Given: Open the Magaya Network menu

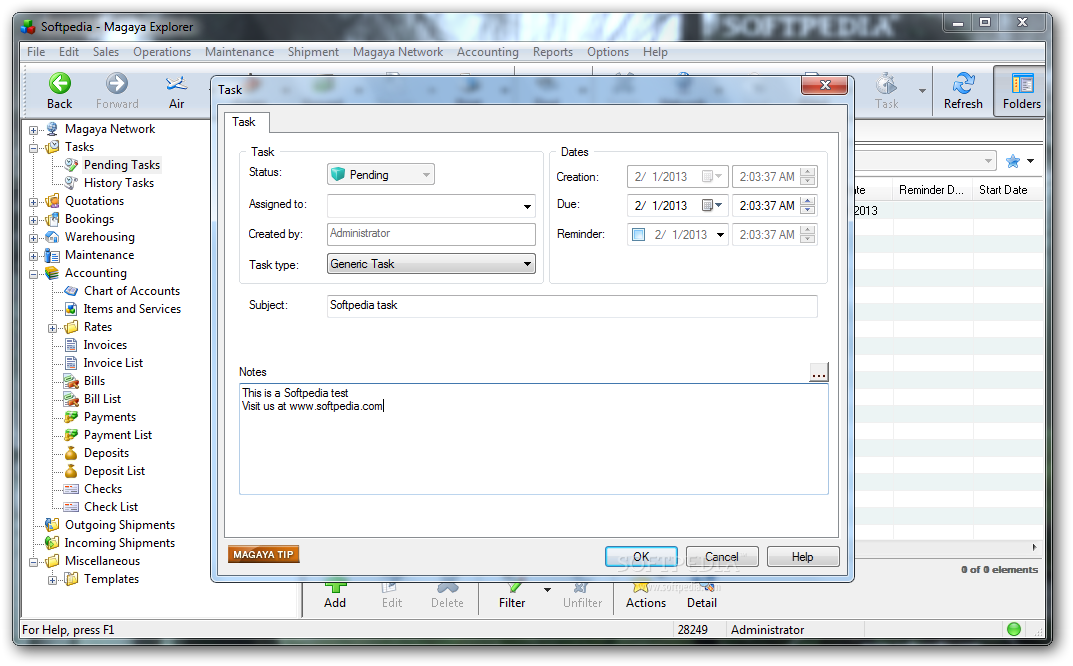Looking at the screenshot, I should pos(398,52).
